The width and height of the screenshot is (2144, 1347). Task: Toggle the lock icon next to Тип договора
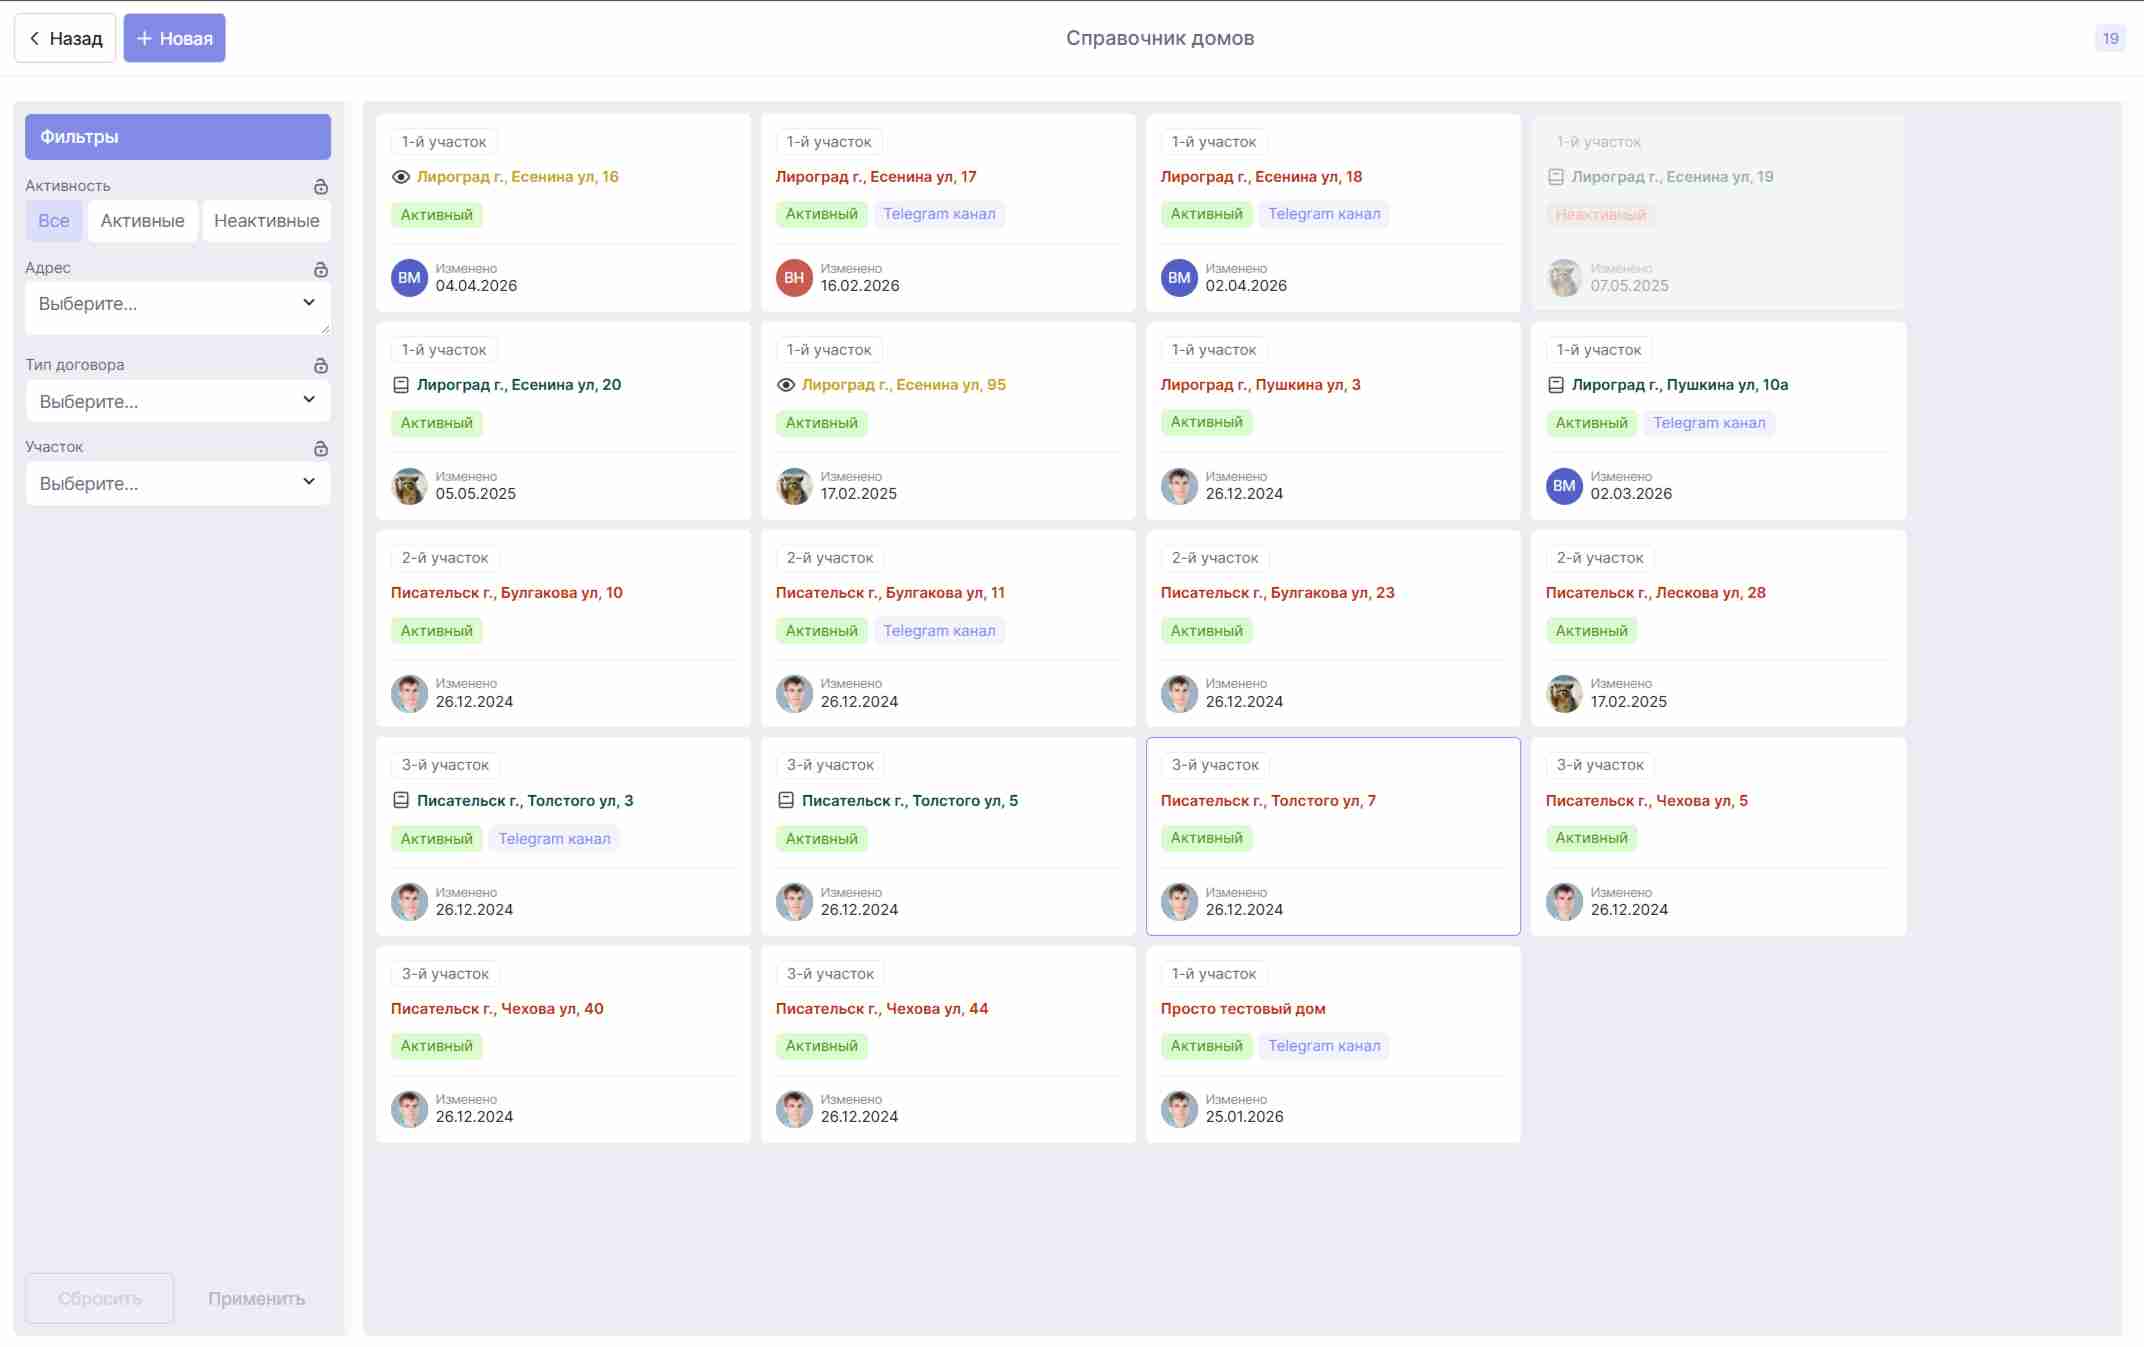coord(320,366)
